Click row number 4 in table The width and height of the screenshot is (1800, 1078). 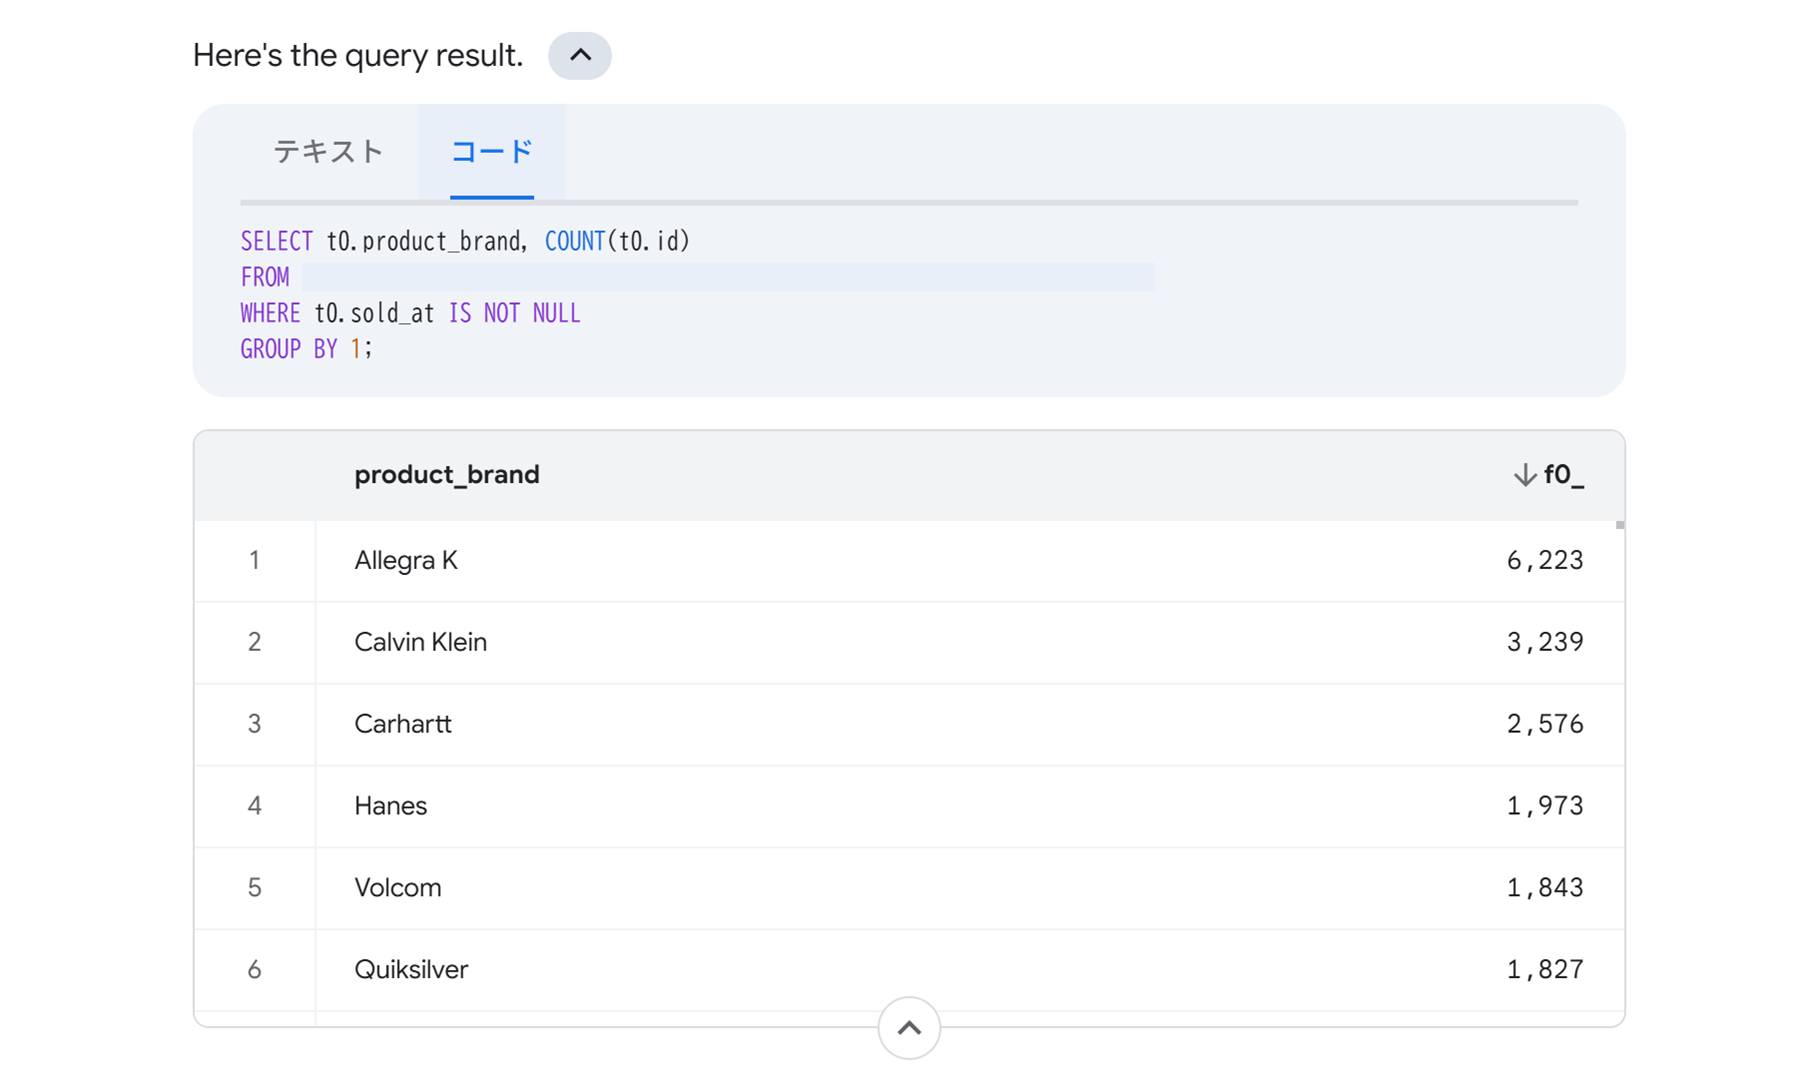(x=254, y=806)
